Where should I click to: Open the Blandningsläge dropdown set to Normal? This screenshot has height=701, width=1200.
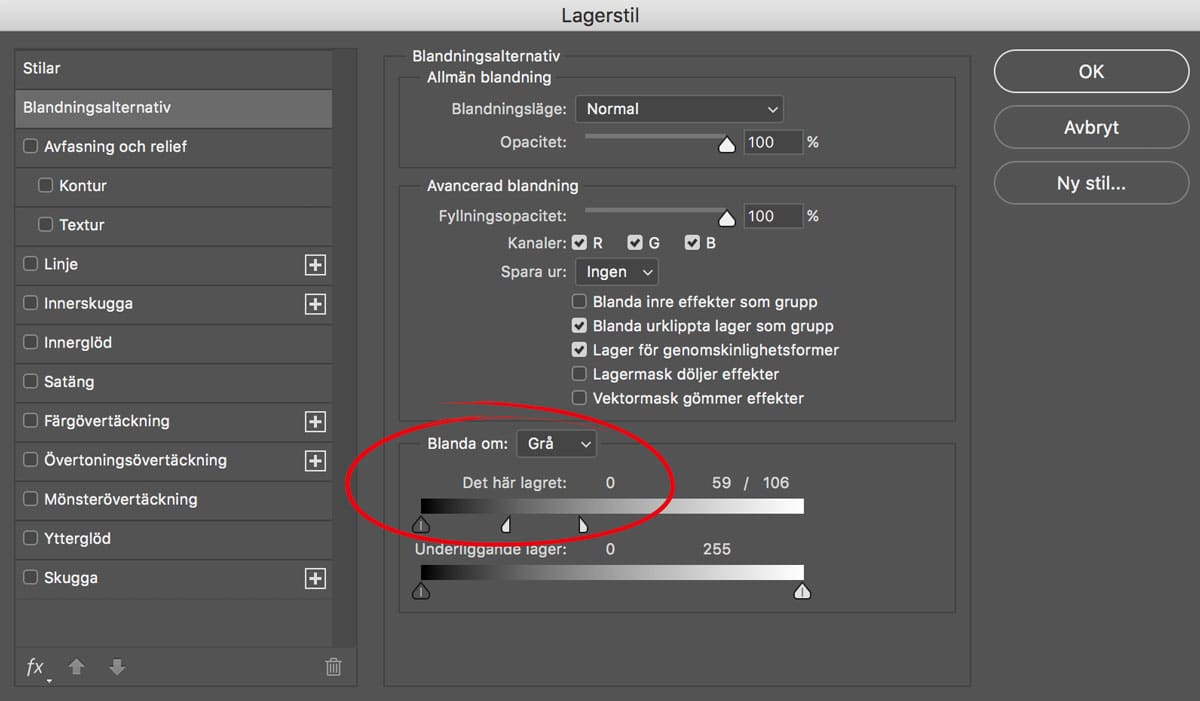(x=680, y=109)
